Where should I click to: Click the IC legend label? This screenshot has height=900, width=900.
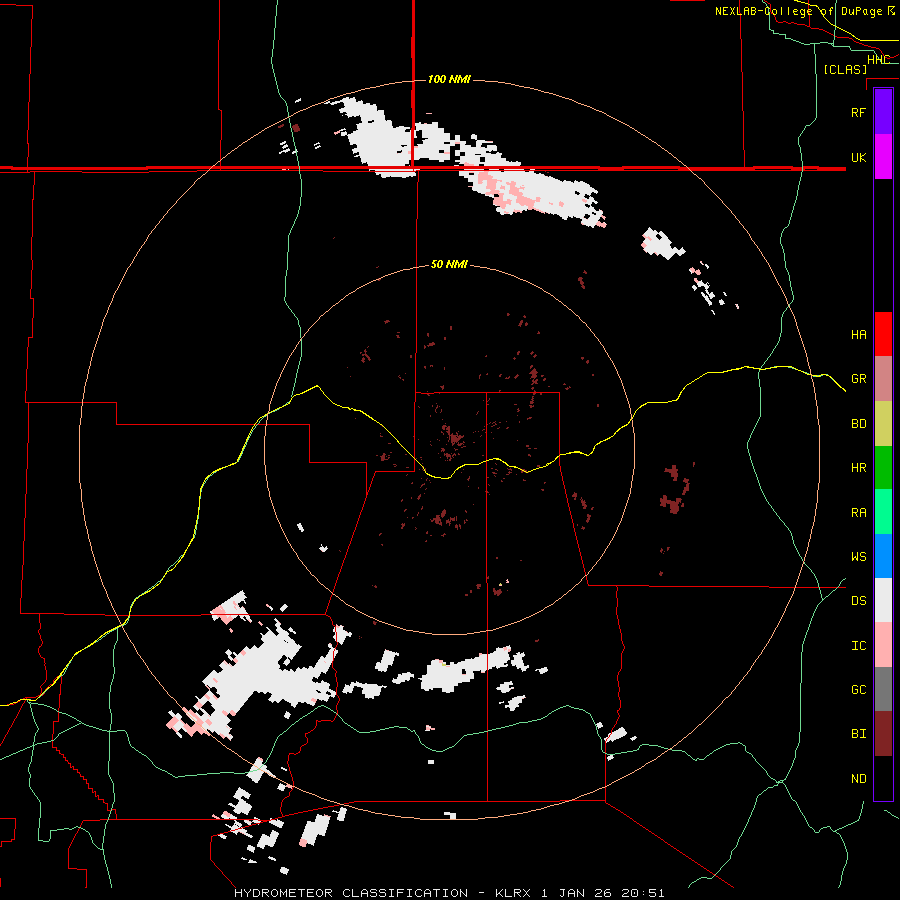coord(859,646)
